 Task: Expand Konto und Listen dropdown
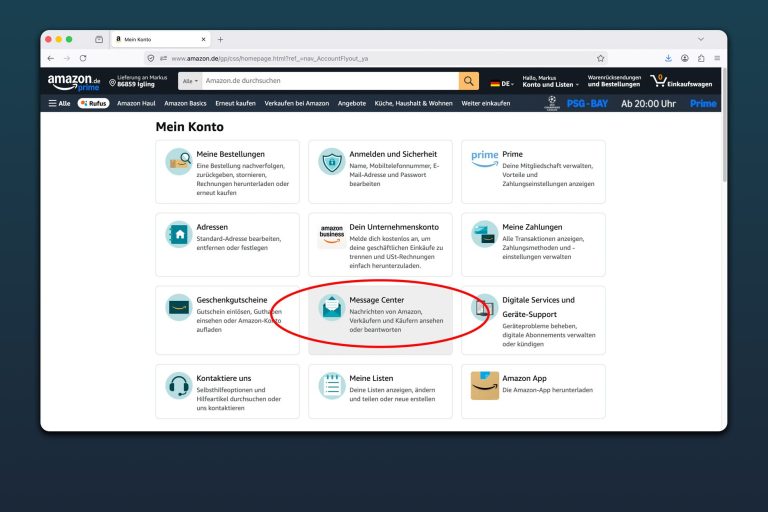pos(550,81)
